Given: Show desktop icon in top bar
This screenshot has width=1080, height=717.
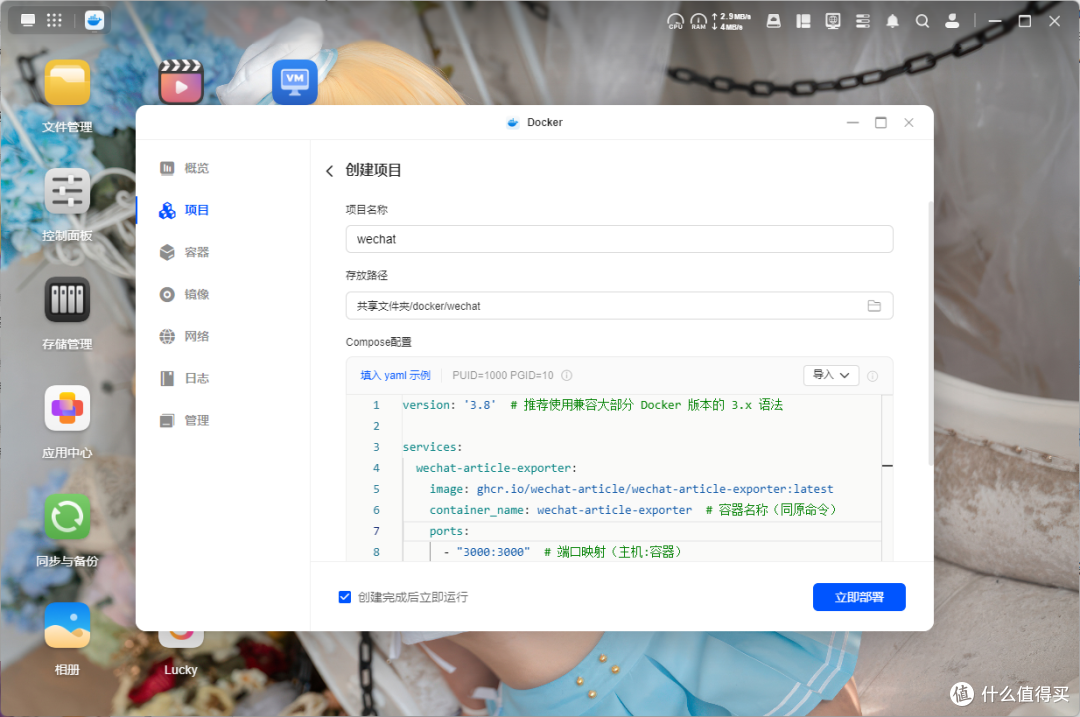Looking at the screenshot, I should [x=28, y=20].
